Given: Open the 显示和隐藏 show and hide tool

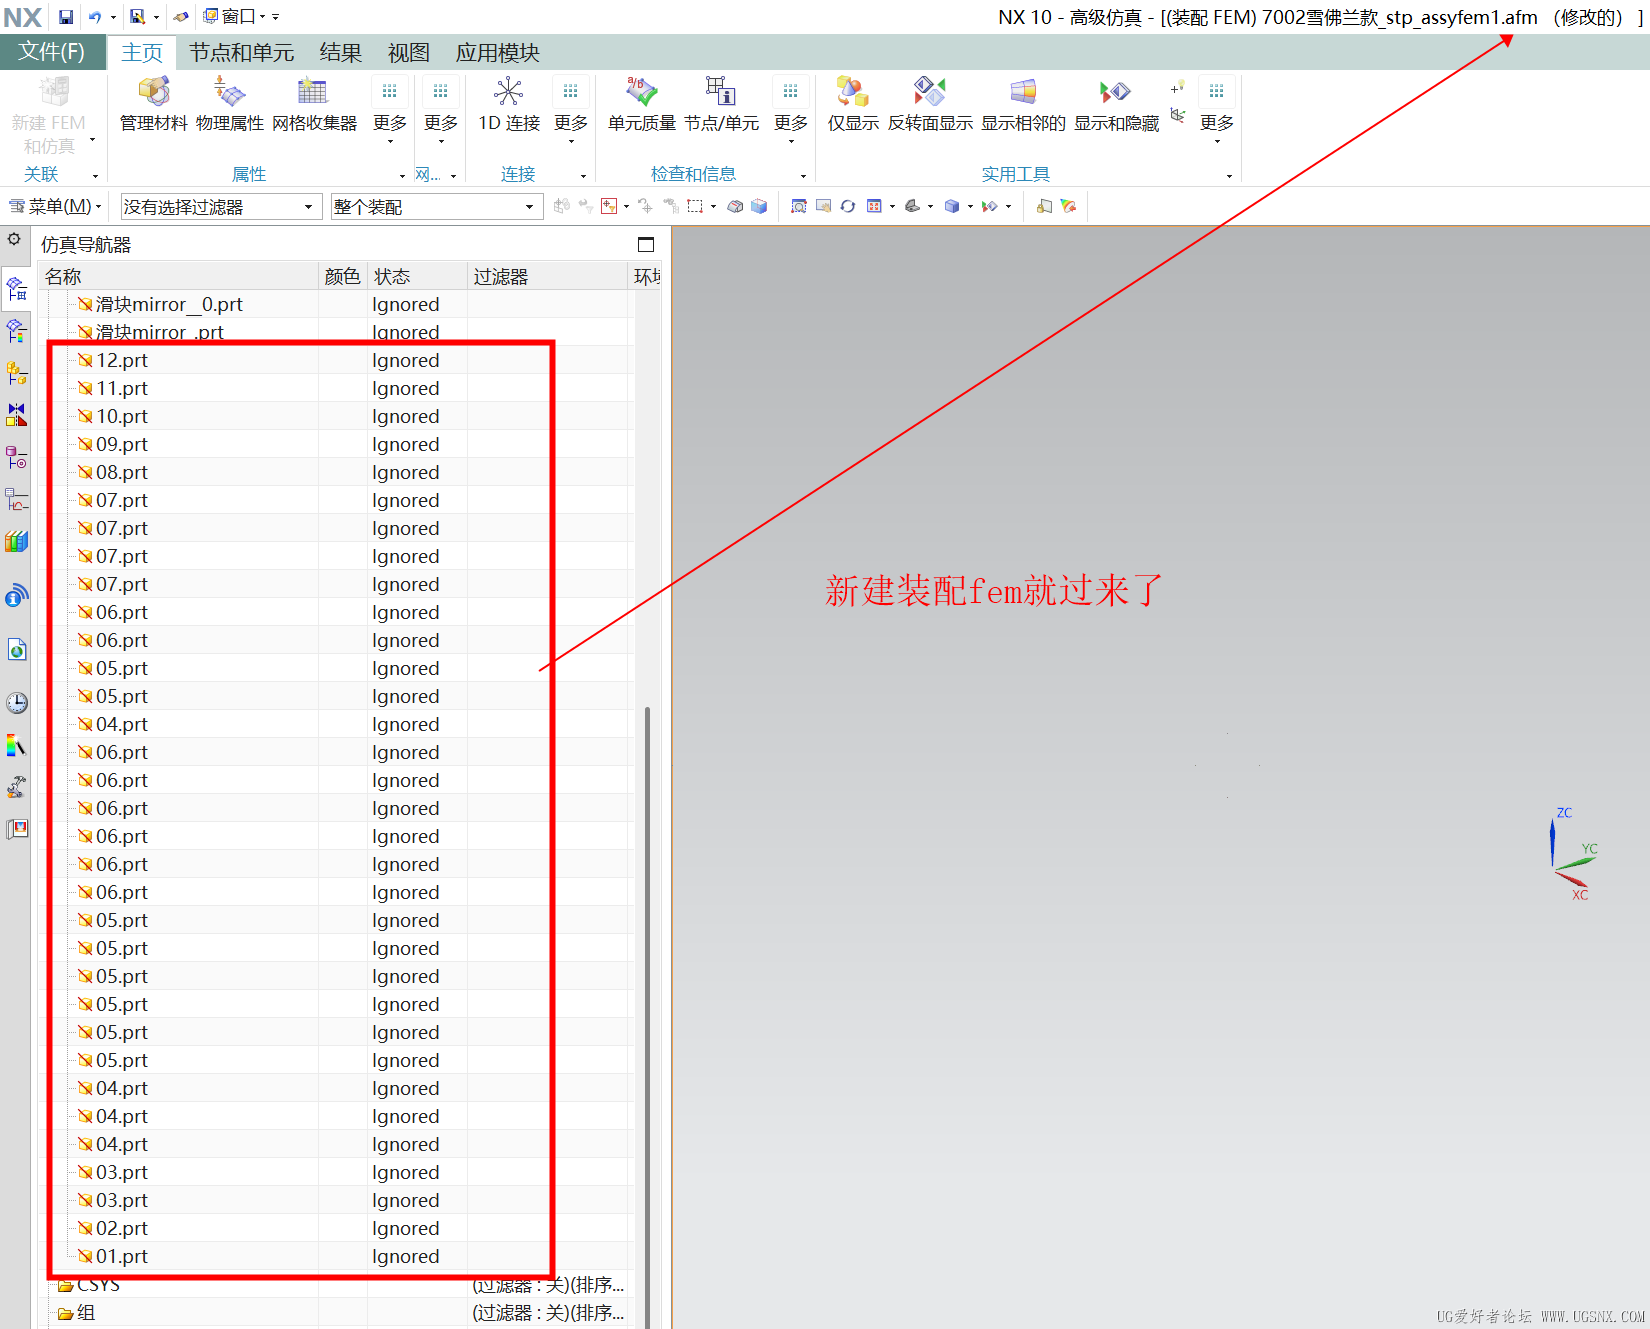Looking at the screenshot, I should point(1116,104).
